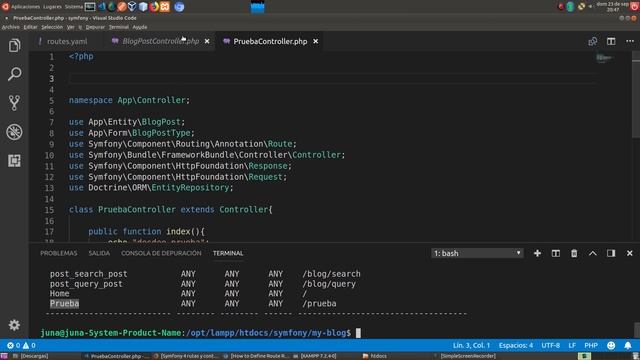640x360 pixels.
Task: Switch to the BlogPostController.php tab
Action: click(160, 41)
